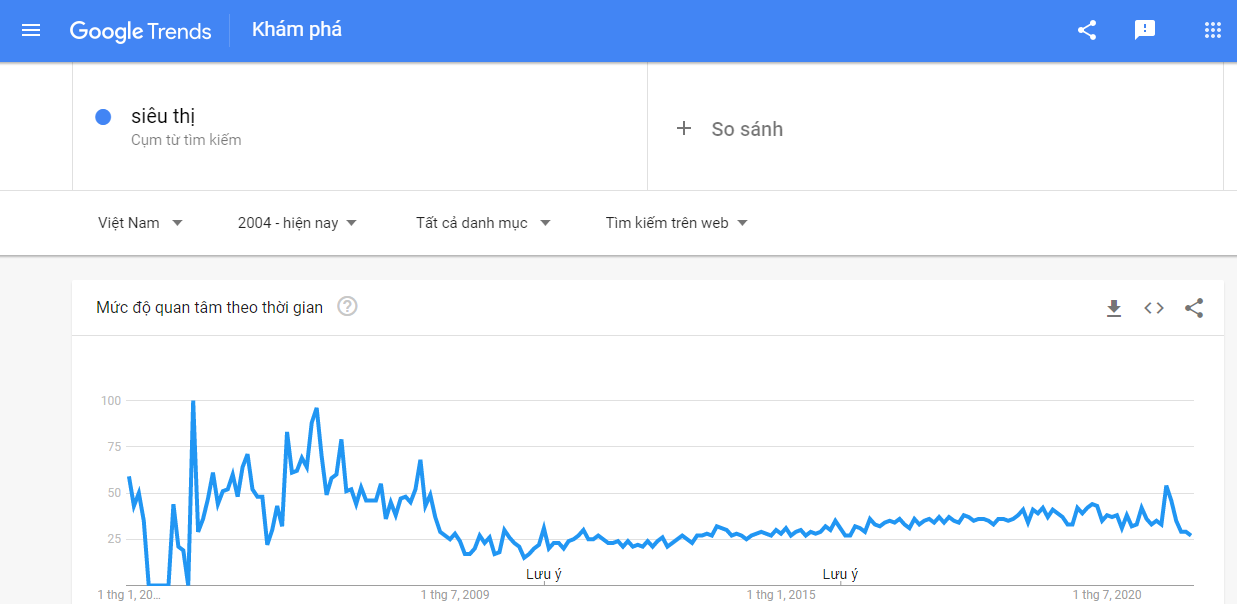The height and width of the screenshot is (604, 1237).
Task: Click the share icon in header
Action: coord(1087,30)
